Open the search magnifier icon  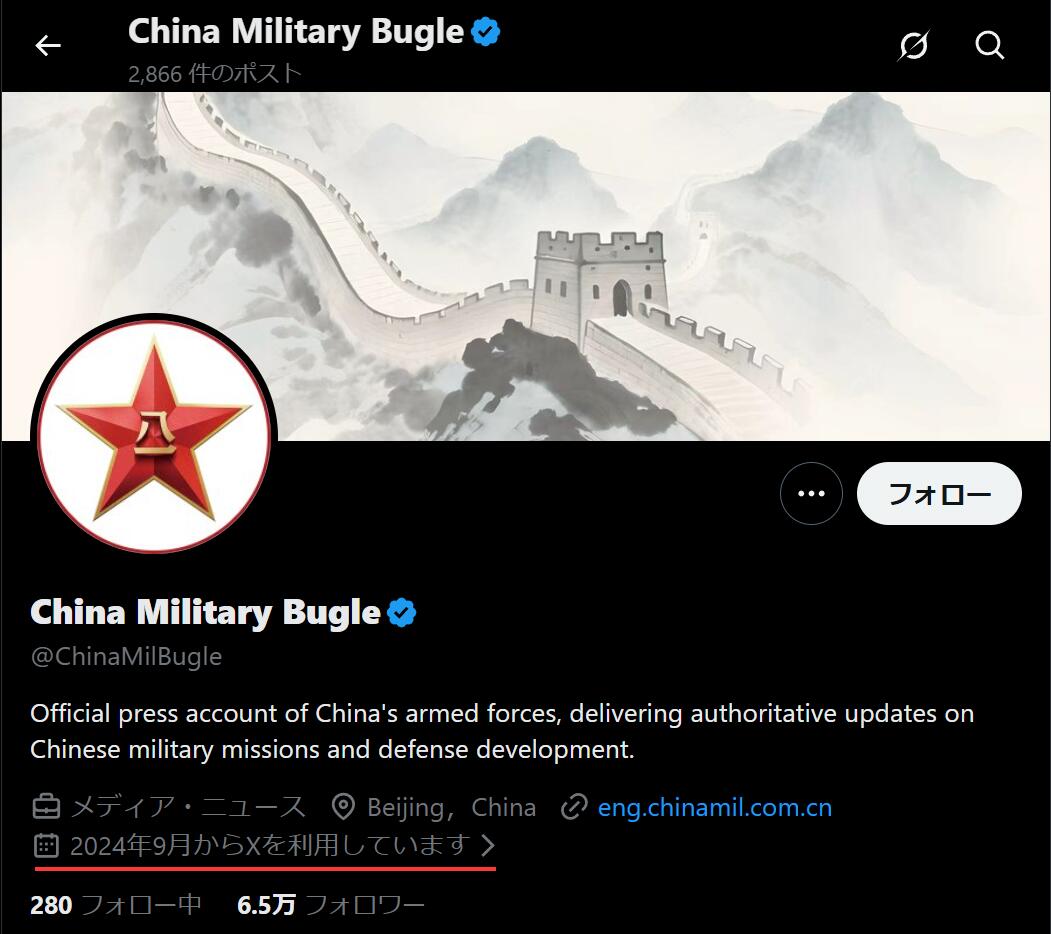989,46
